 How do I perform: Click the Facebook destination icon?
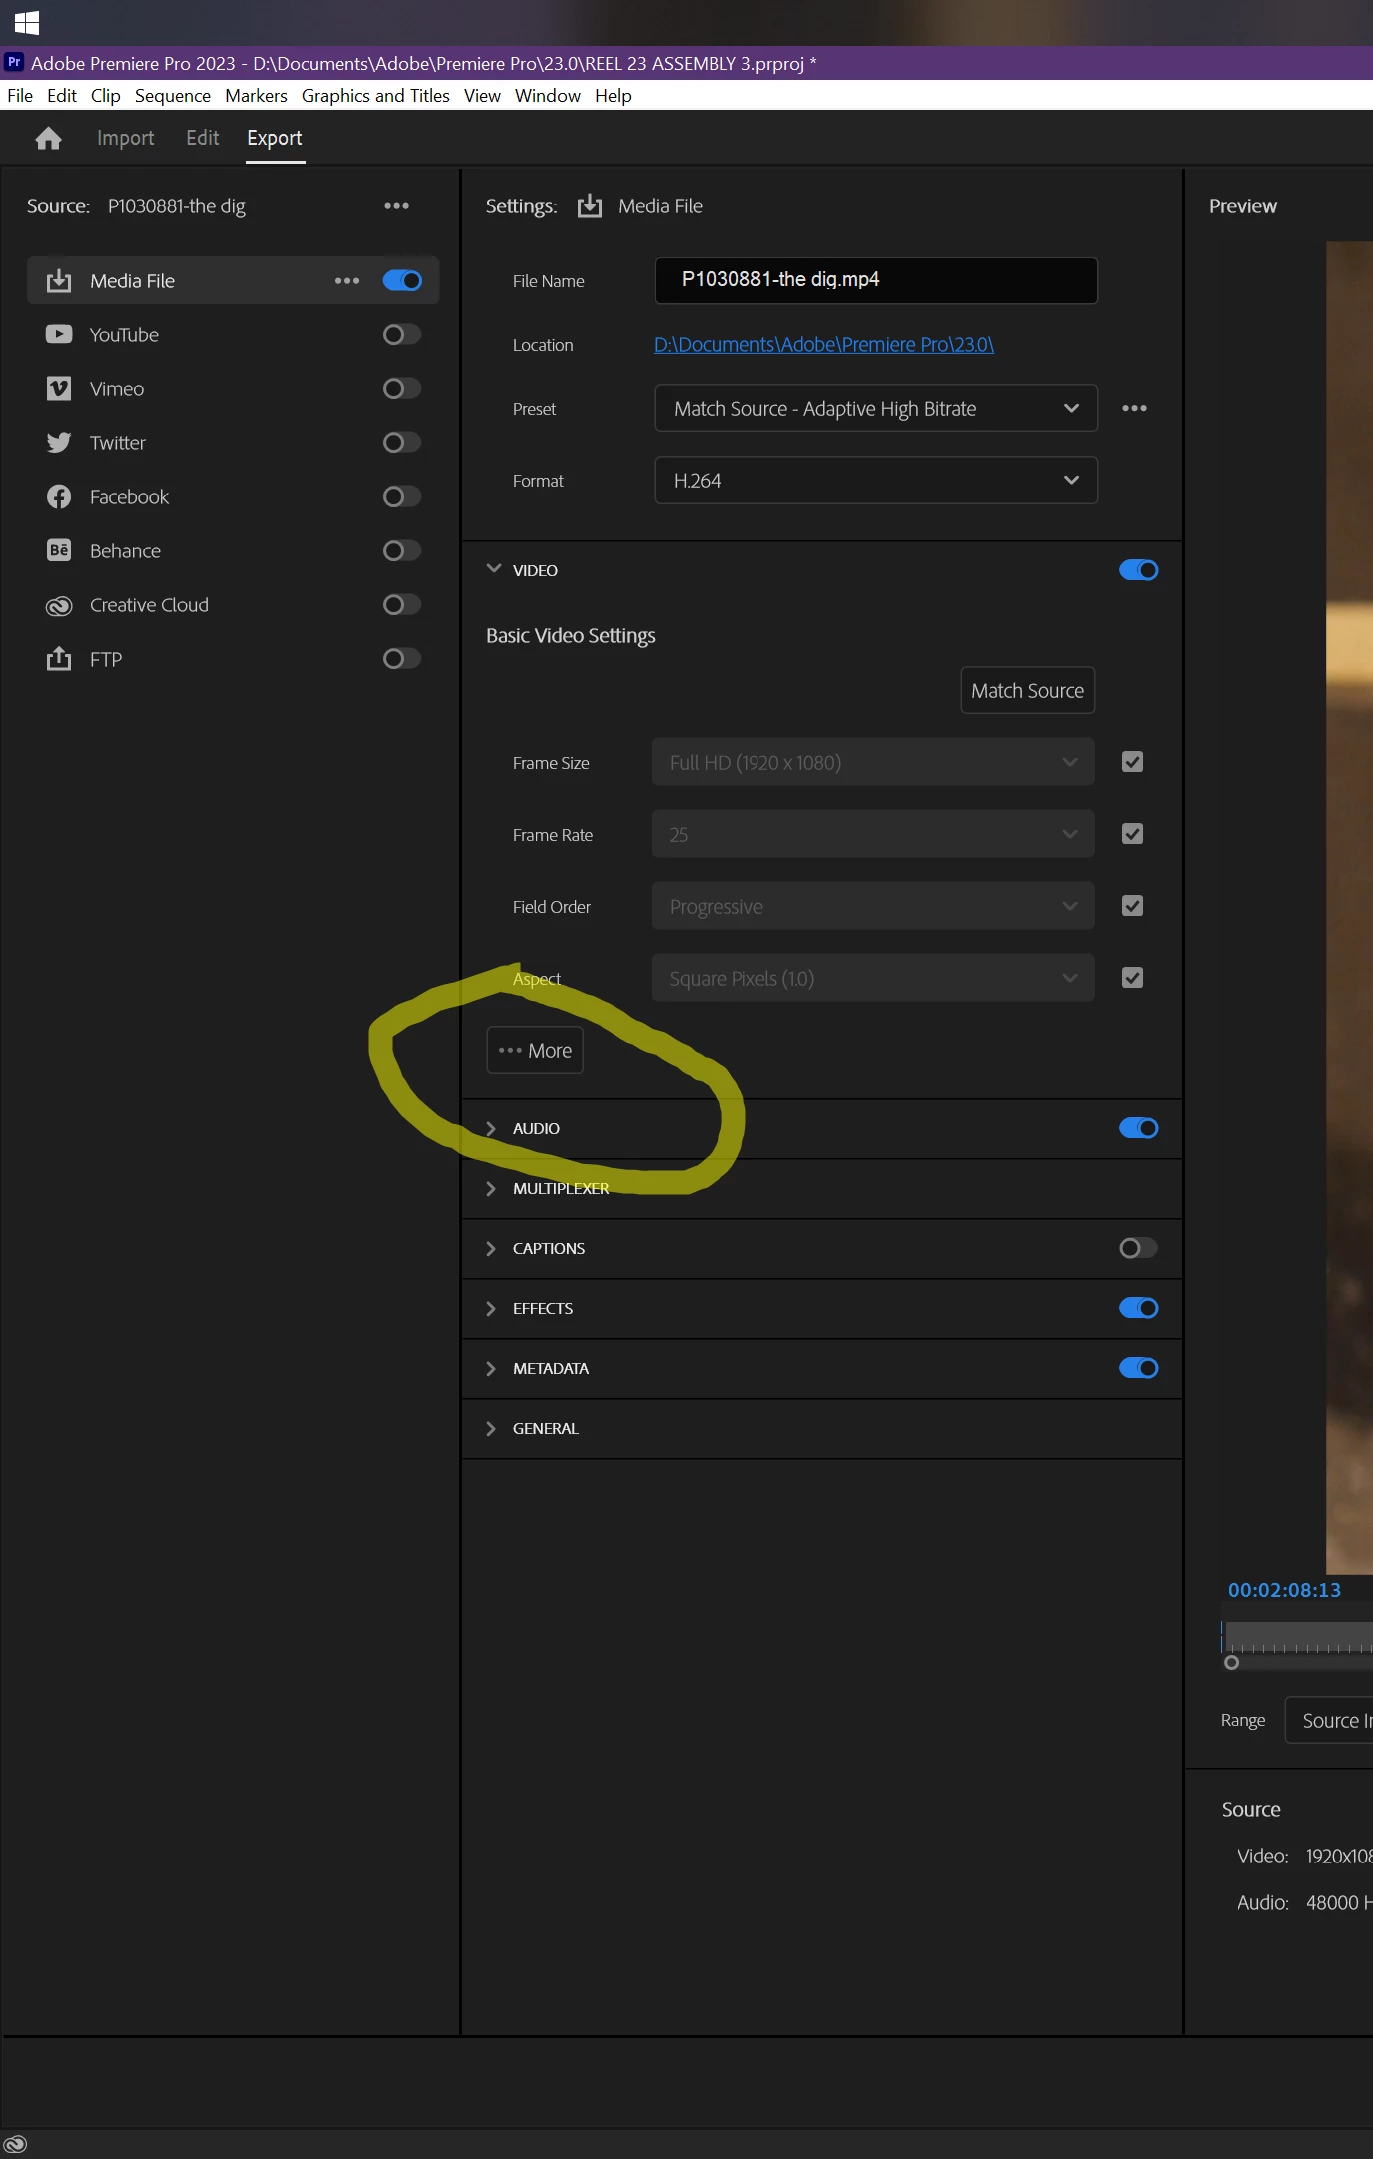59,497
